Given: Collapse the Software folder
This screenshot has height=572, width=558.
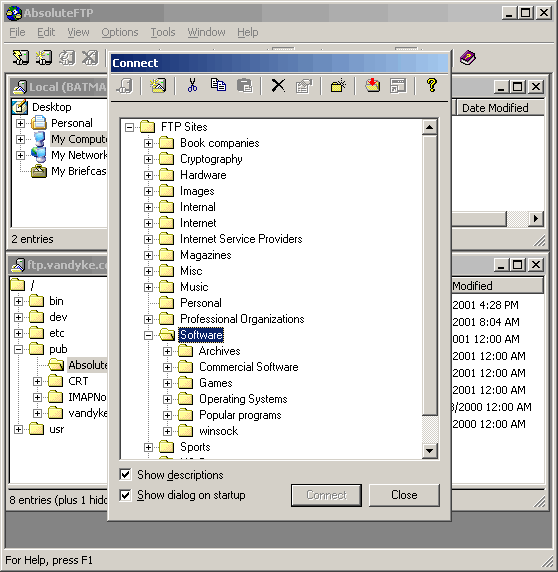Looking at the screenshot, I should tap(148, 335).
